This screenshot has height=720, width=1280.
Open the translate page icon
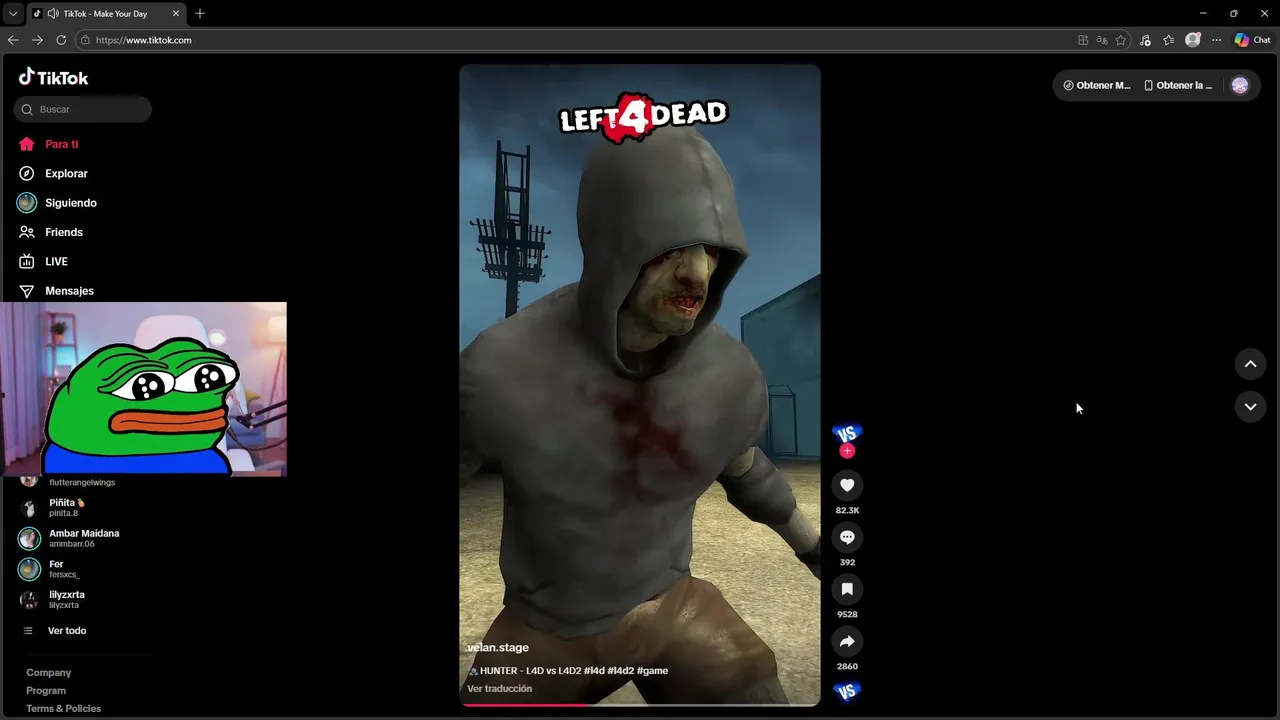coord(1102,40)
